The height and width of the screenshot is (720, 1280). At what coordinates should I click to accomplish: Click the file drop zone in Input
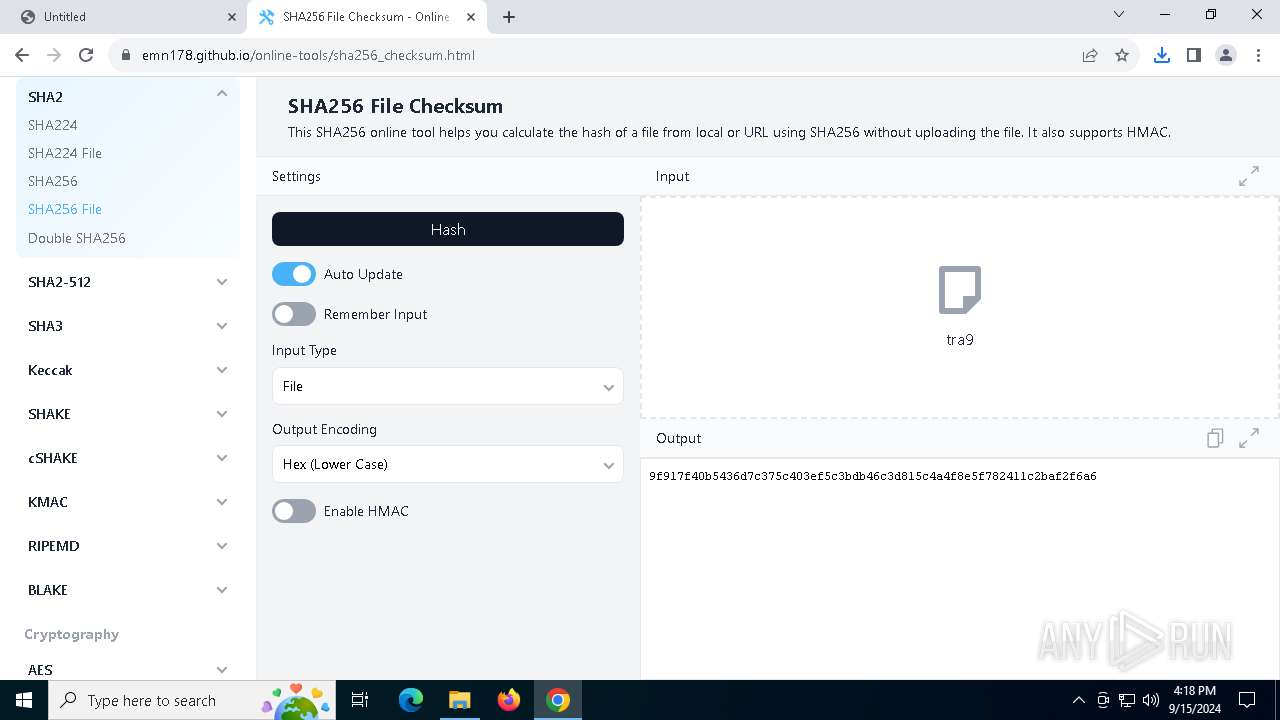point(960,307)
